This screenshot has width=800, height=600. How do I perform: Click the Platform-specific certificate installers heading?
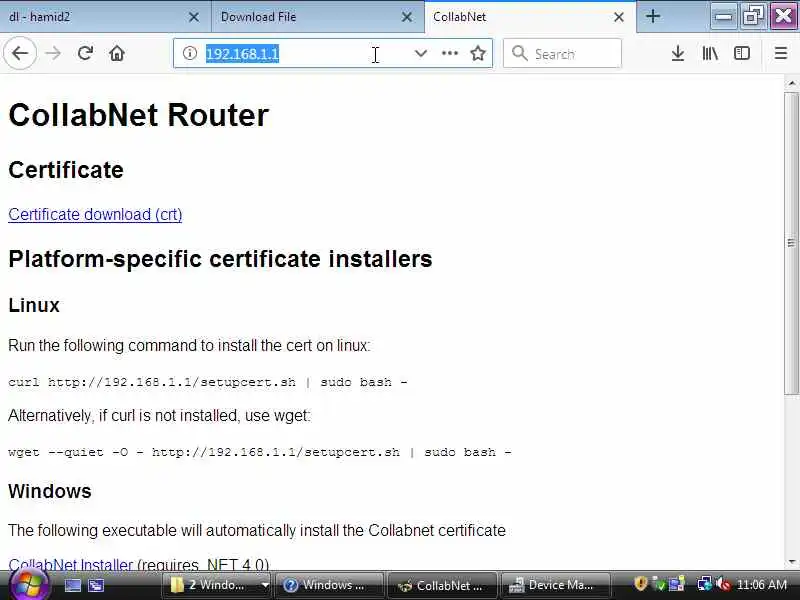point(220,259)
